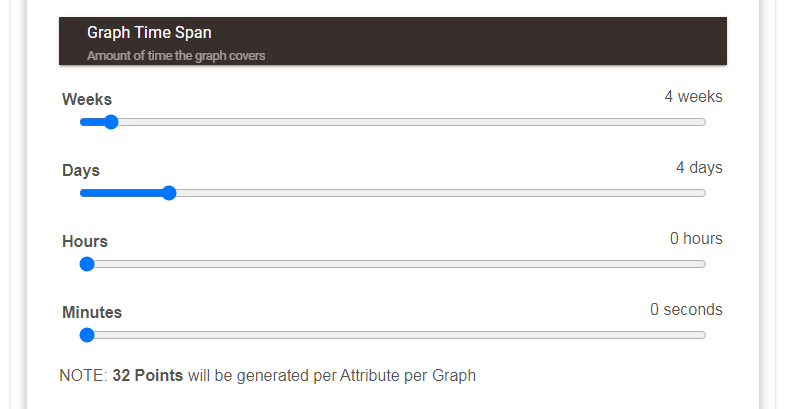Click the Weeks slider handle
Viewport: 811px width, 409px height.
point(111,122)
